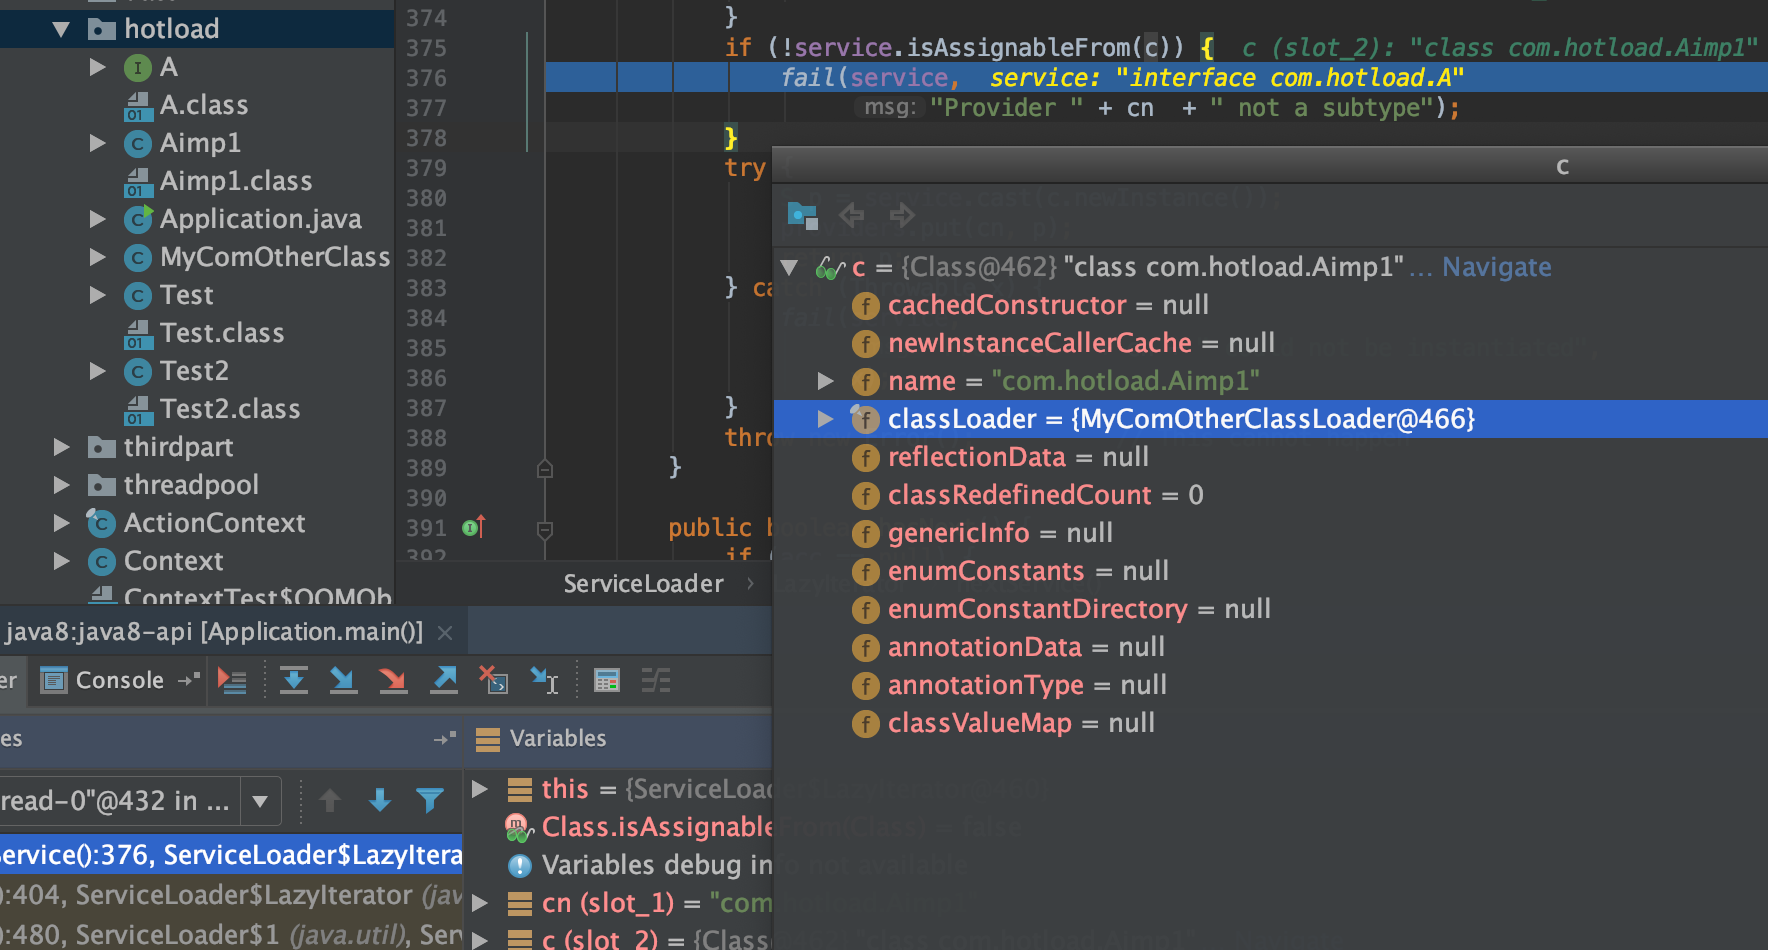
Task: Click the folder icon in the popup header
Action: [x=801, y=213]
